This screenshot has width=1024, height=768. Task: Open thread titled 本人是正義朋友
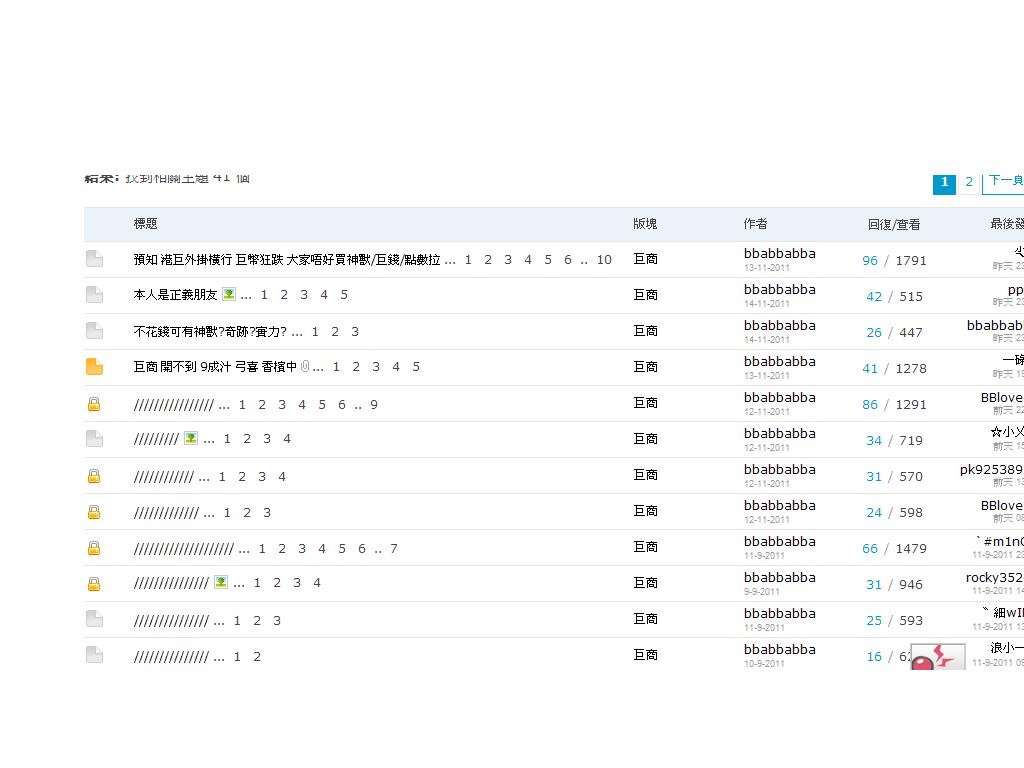click(x=175, y=295)
